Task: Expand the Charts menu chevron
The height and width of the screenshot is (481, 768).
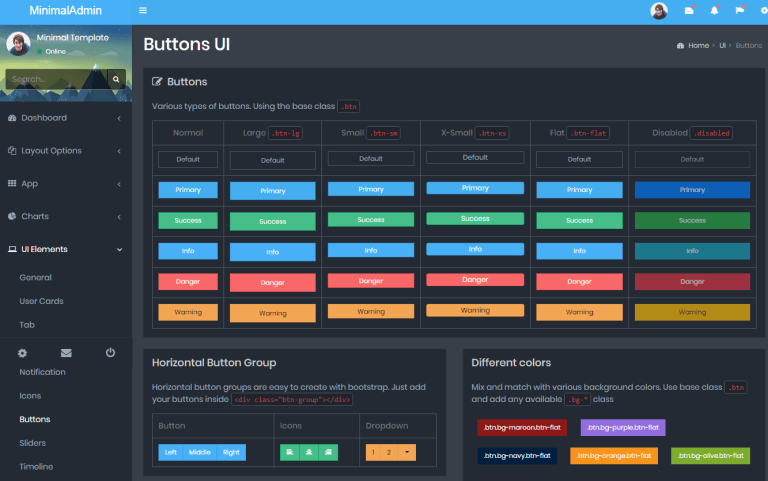Action: pos(119,216)
